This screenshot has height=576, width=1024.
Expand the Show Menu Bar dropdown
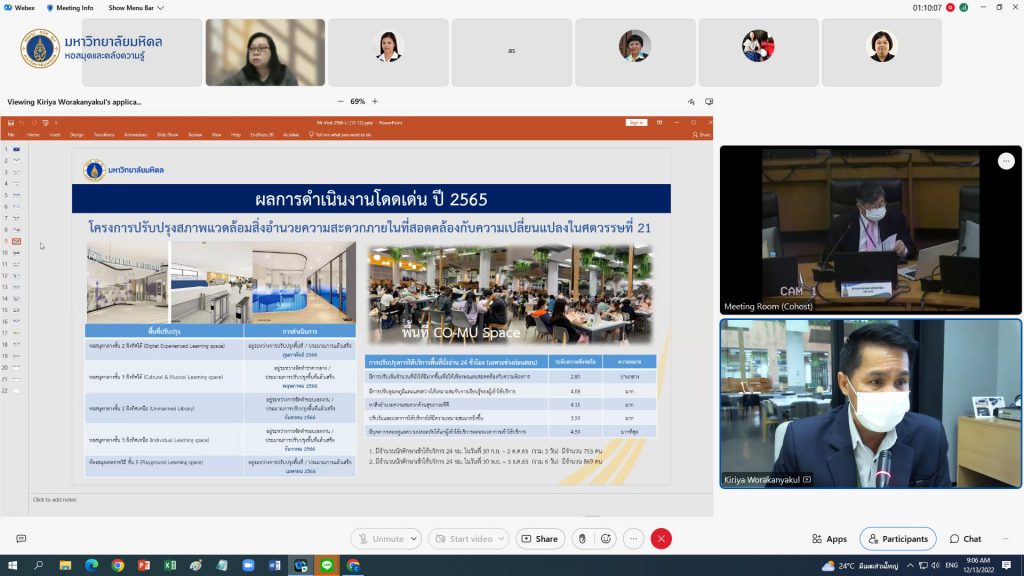[136, 7]
